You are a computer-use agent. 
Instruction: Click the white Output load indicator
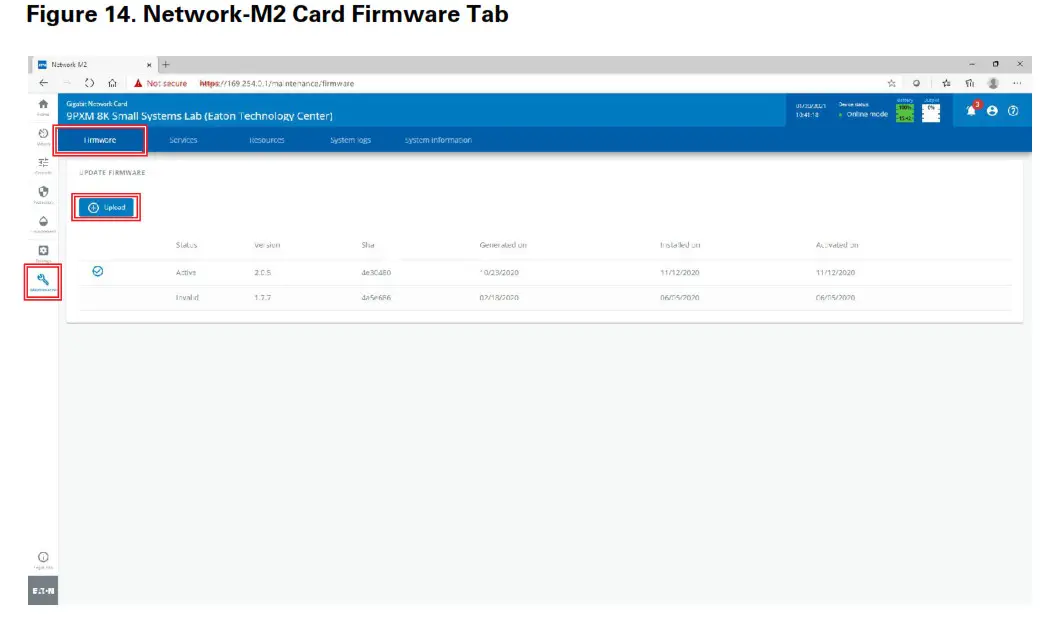coord(931,111)
